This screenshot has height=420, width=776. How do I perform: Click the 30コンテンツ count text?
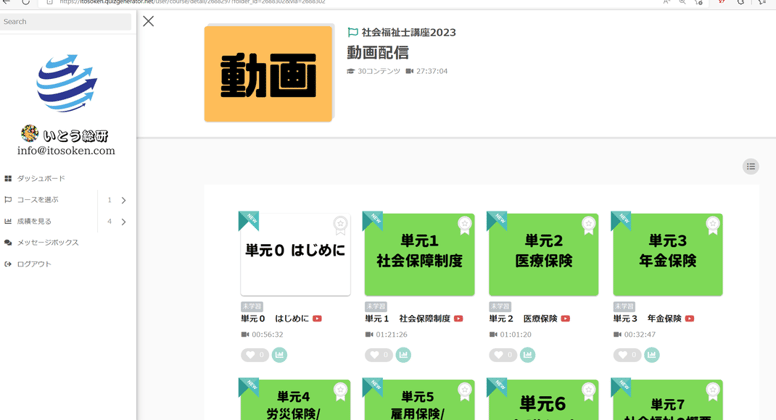379,71
